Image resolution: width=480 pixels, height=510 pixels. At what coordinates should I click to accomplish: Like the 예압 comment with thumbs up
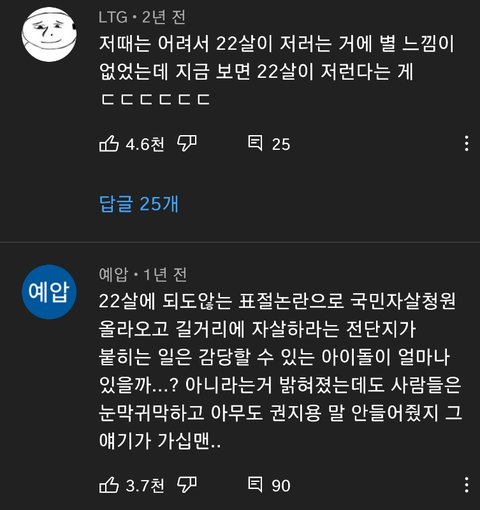tap(109, 484)
